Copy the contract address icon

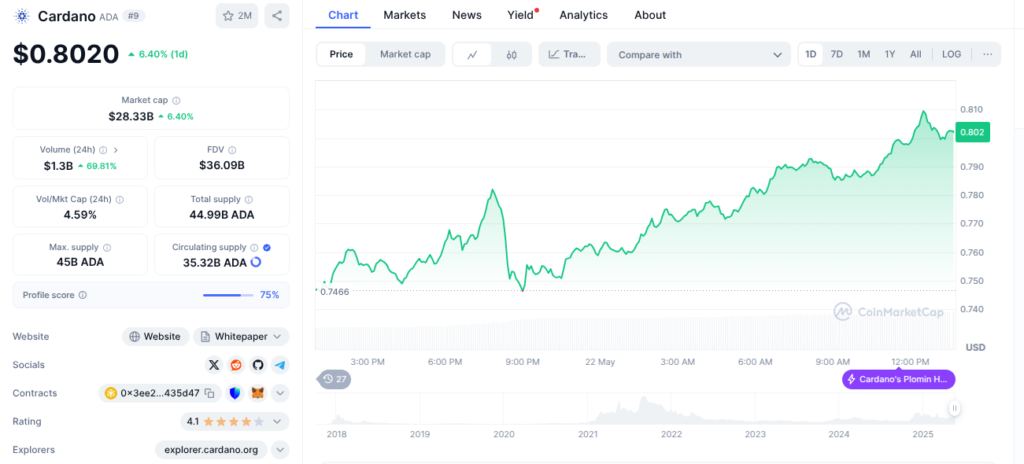pos(210,393)
